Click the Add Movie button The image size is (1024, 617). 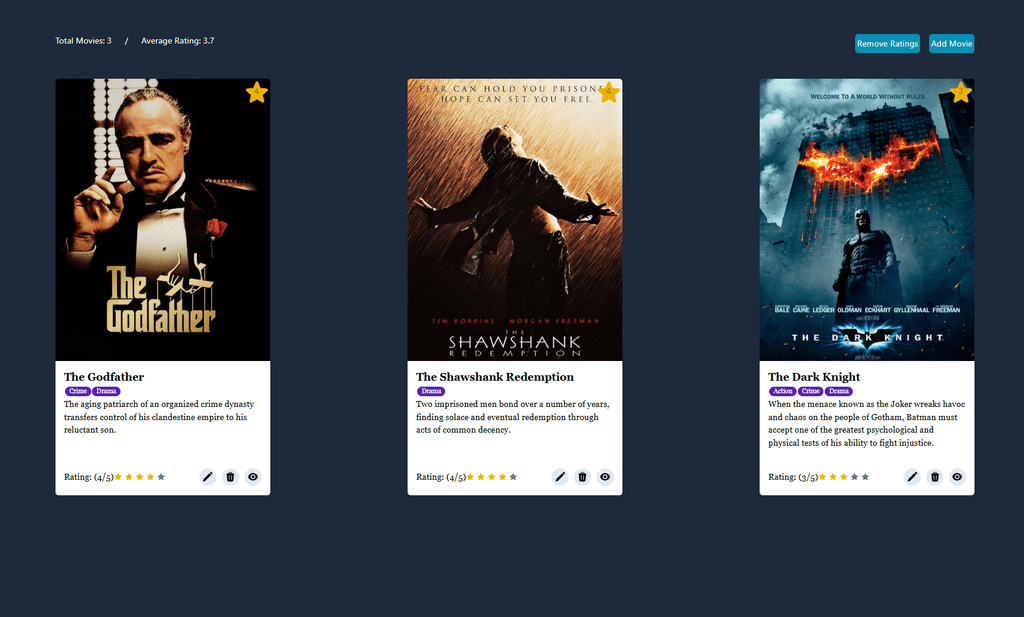click(952, 44)
